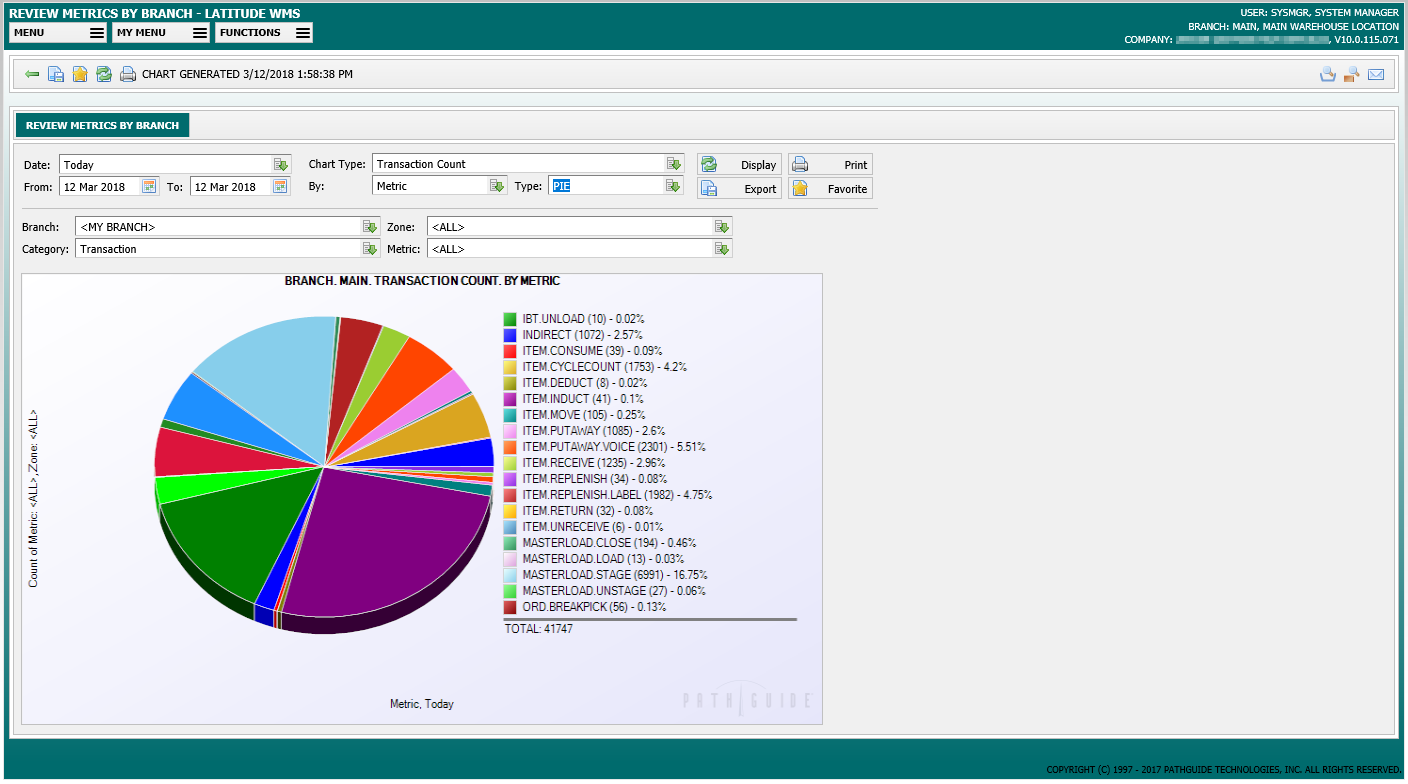
Task: Click the green refresh toolbar icon
Action: coord(104,74)
